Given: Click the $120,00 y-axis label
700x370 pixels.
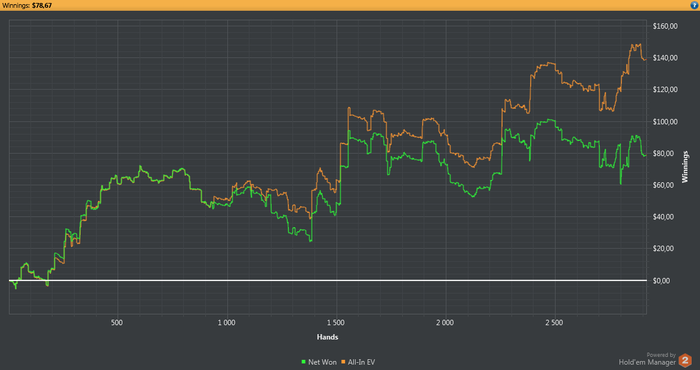Looking at the screenshot, I should (x=665, y=90).
